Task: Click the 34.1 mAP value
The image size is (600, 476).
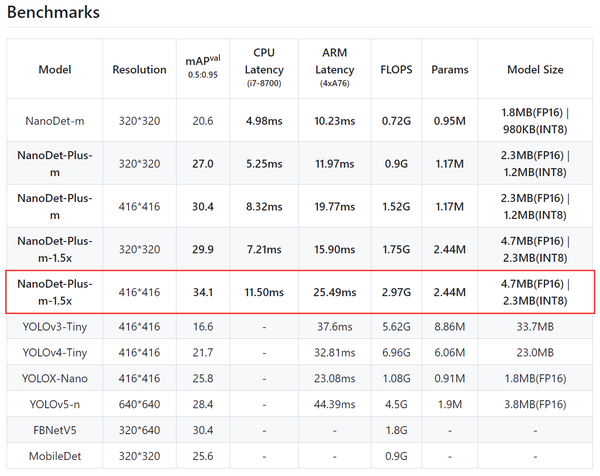Action: 203,292
